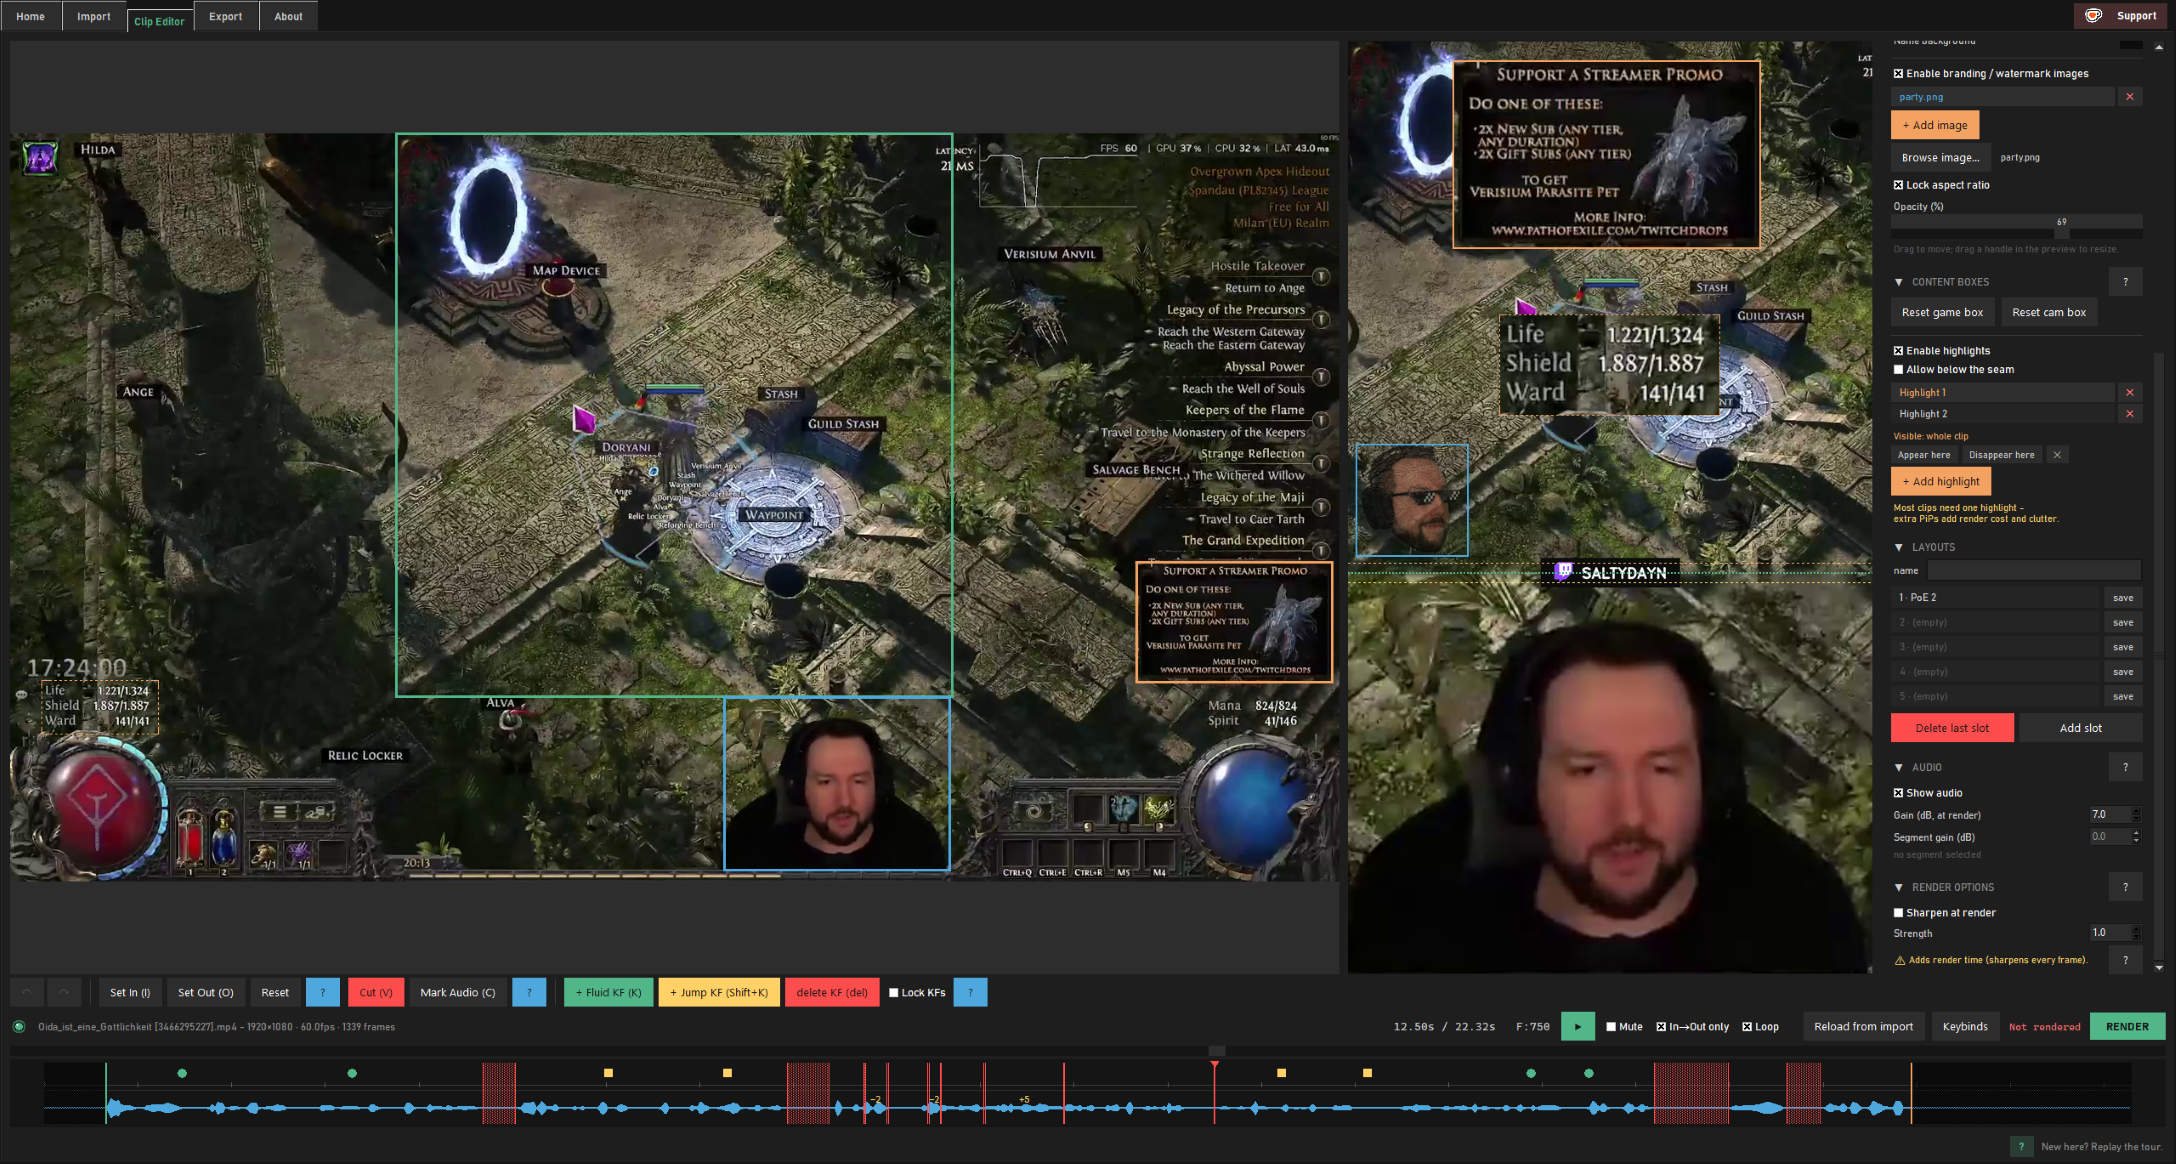
Task: Remove party.png watermark image
Action: click(x=2130, y=97)
